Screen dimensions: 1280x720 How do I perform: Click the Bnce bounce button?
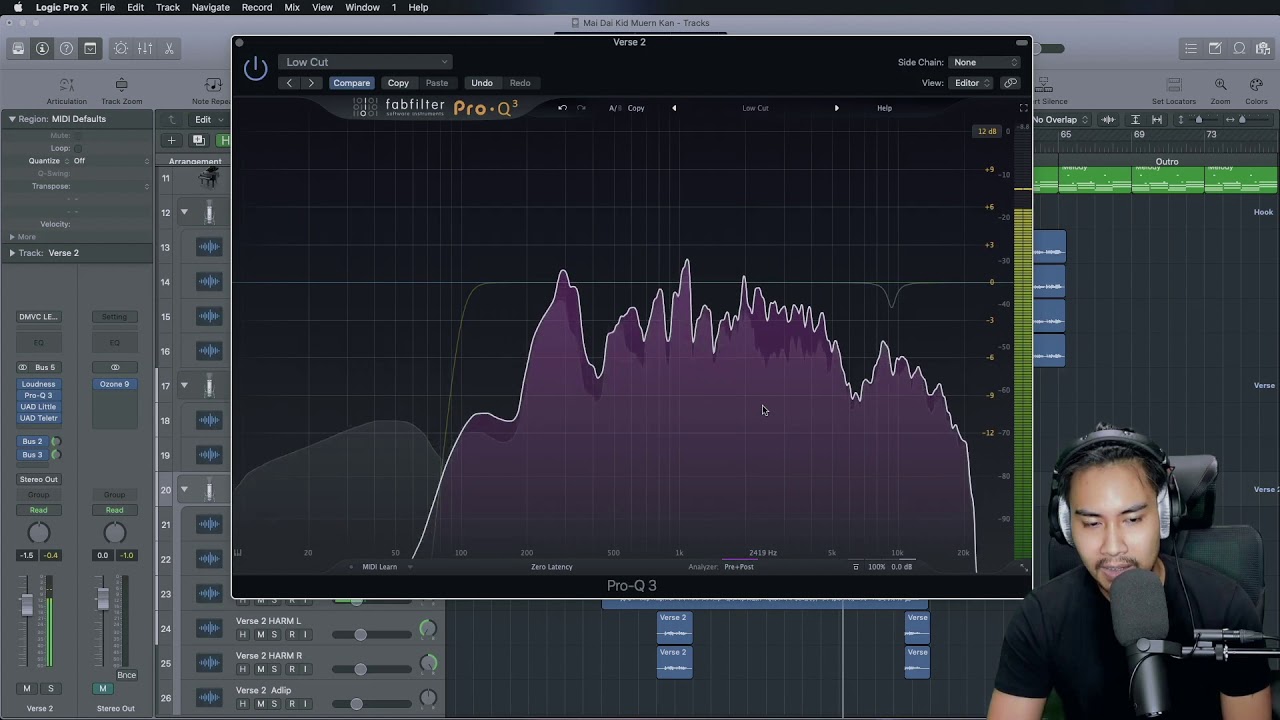[x=126, y=675]
